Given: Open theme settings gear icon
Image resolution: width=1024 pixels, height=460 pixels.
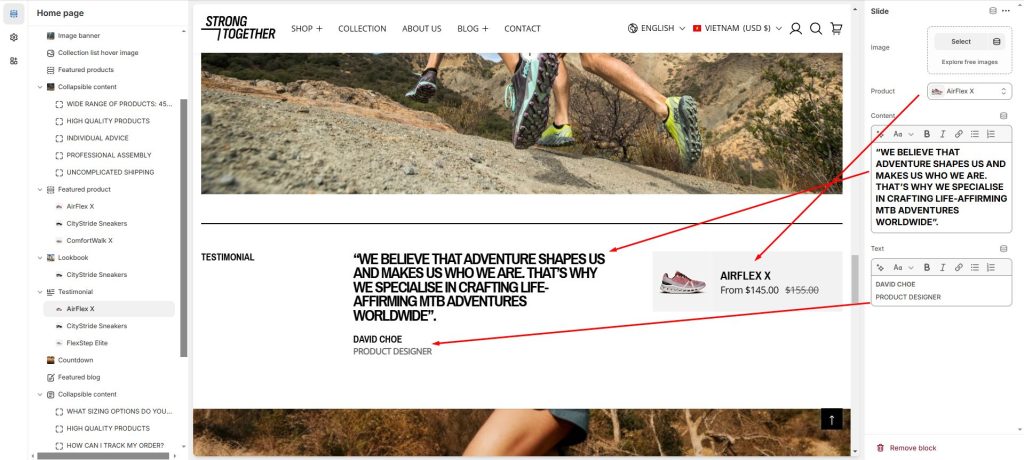Looking at the screenshot, I should point(14,37).
